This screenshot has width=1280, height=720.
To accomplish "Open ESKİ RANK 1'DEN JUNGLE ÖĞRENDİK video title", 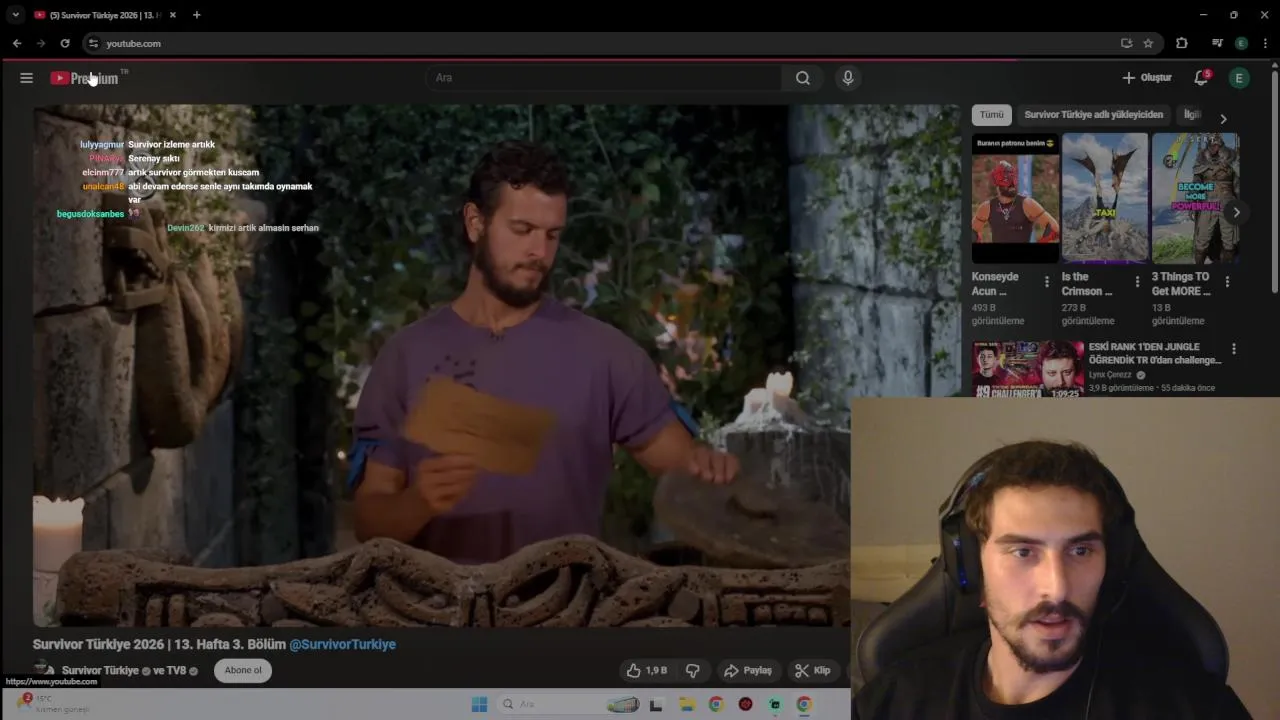I will [x=1155, y=354].
